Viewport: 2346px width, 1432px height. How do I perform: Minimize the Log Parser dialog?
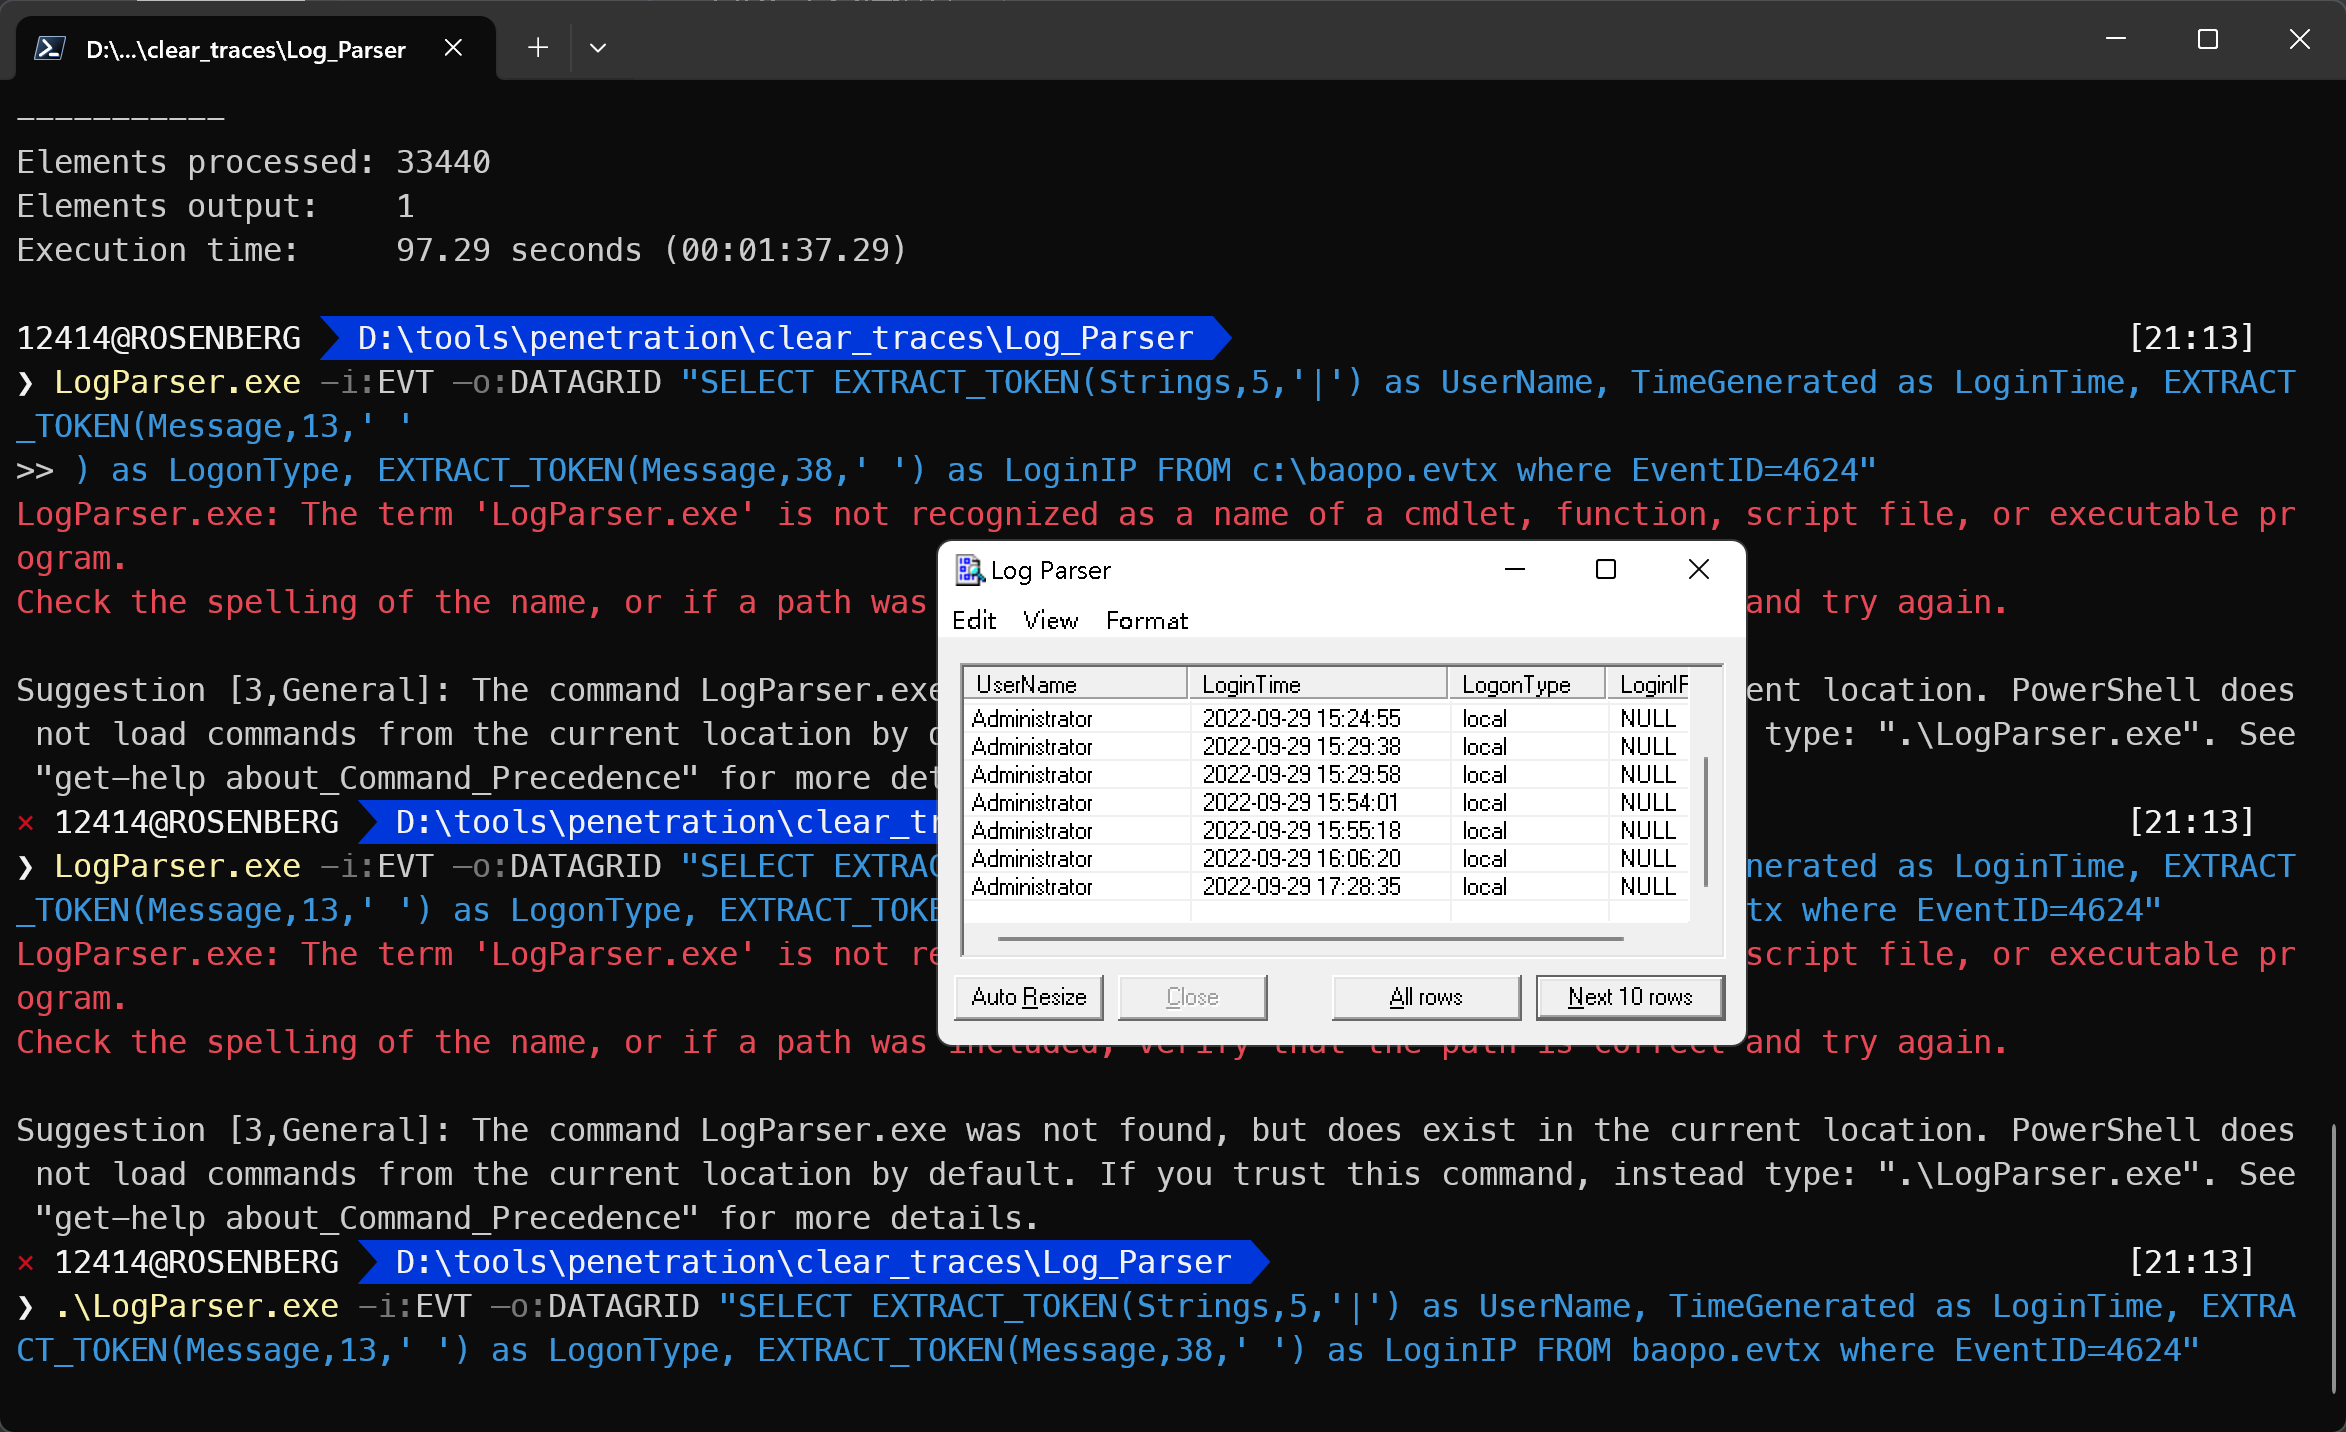(1515, 570)
